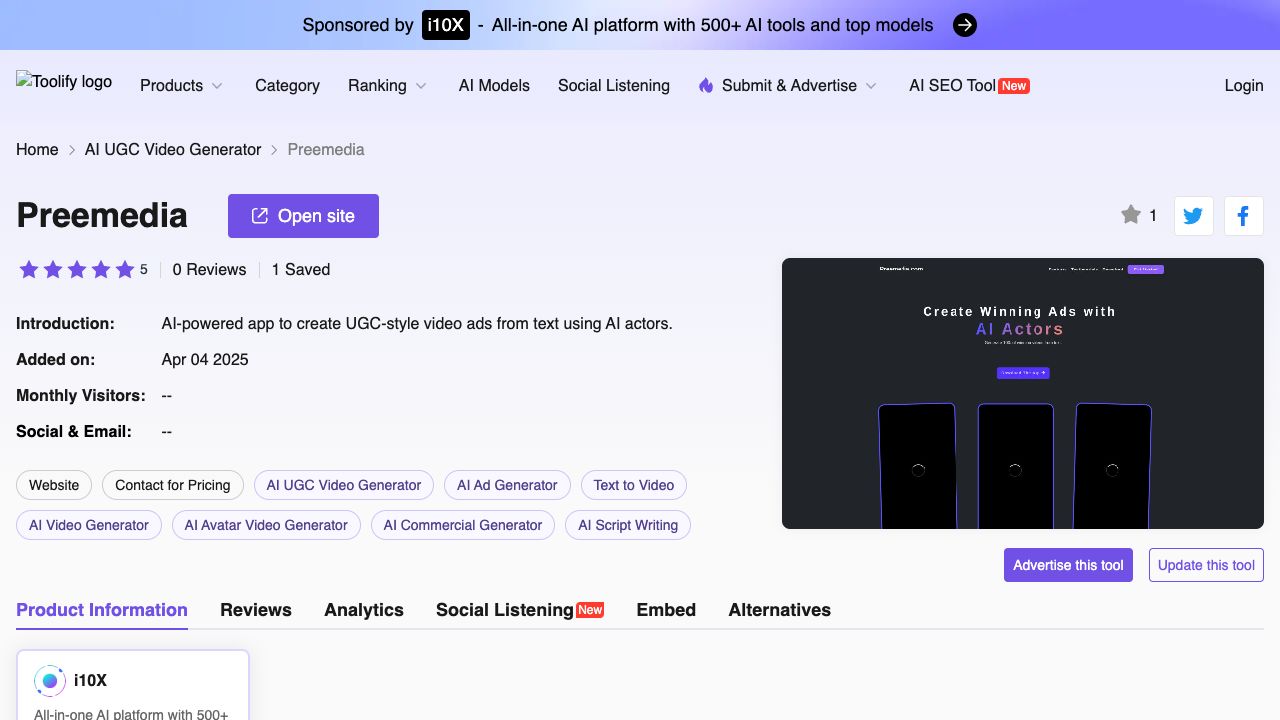Select the AI Ad Generator tag
1280x720 pixels.
coord(507,485)
